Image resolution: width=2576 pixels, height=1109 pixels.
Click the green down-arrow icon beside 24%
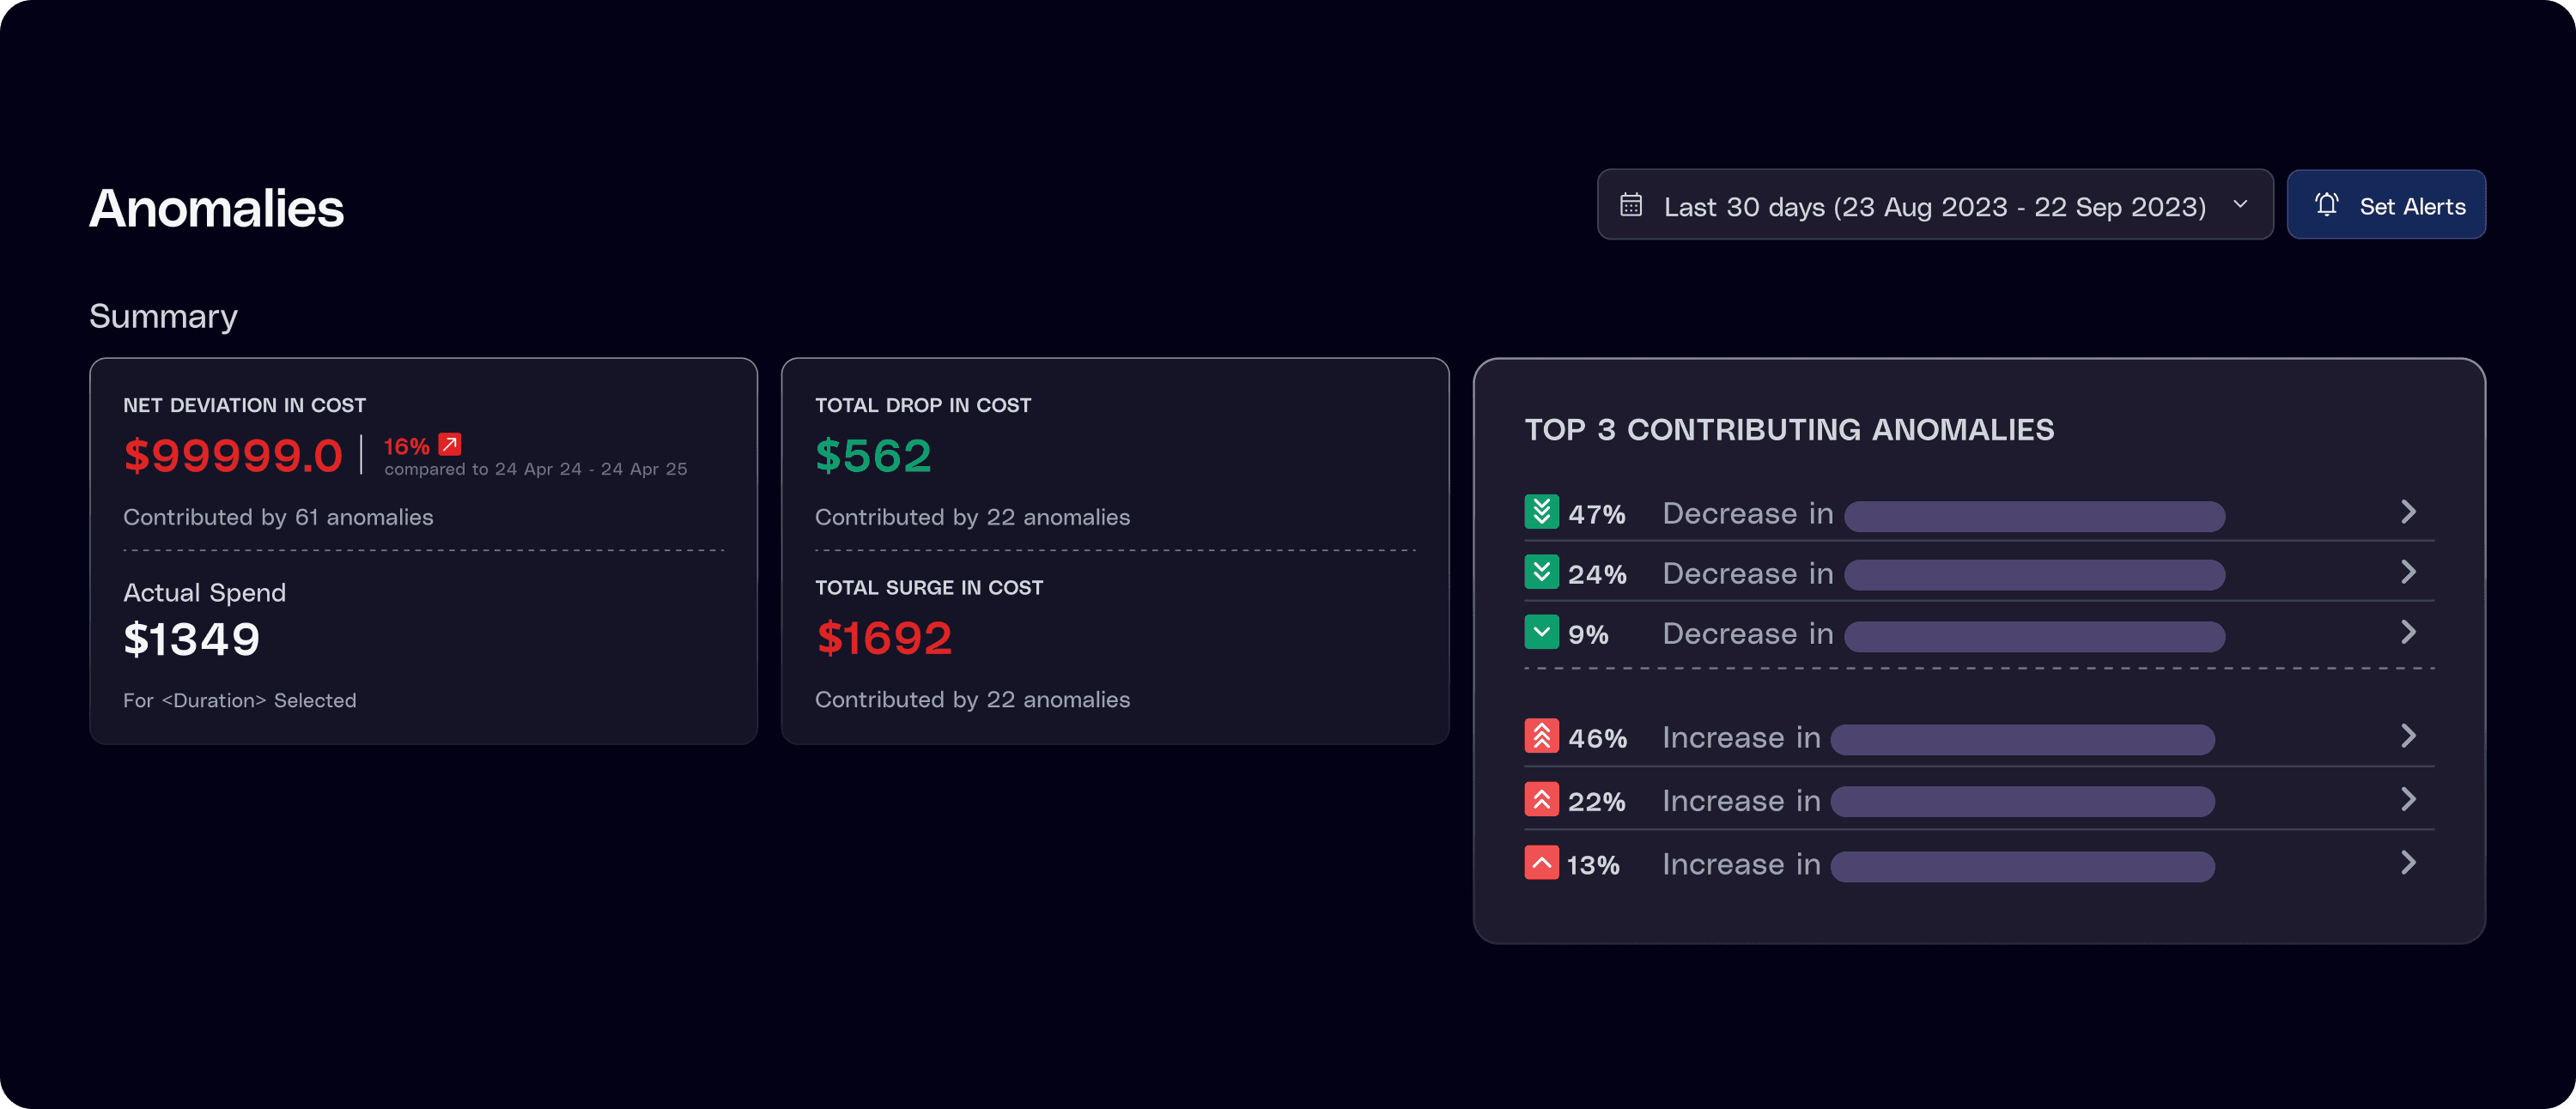point(1541,572)
